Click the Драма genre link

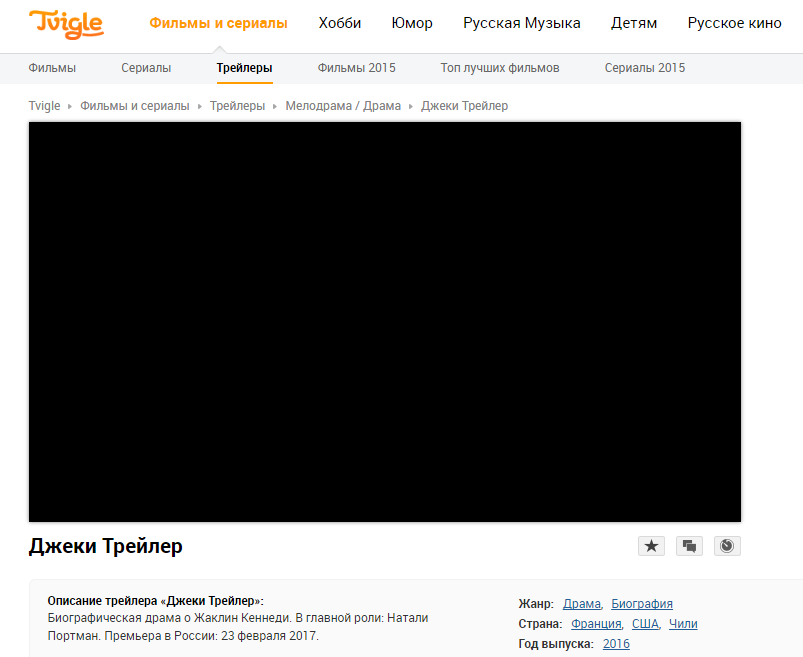point(581,604)
